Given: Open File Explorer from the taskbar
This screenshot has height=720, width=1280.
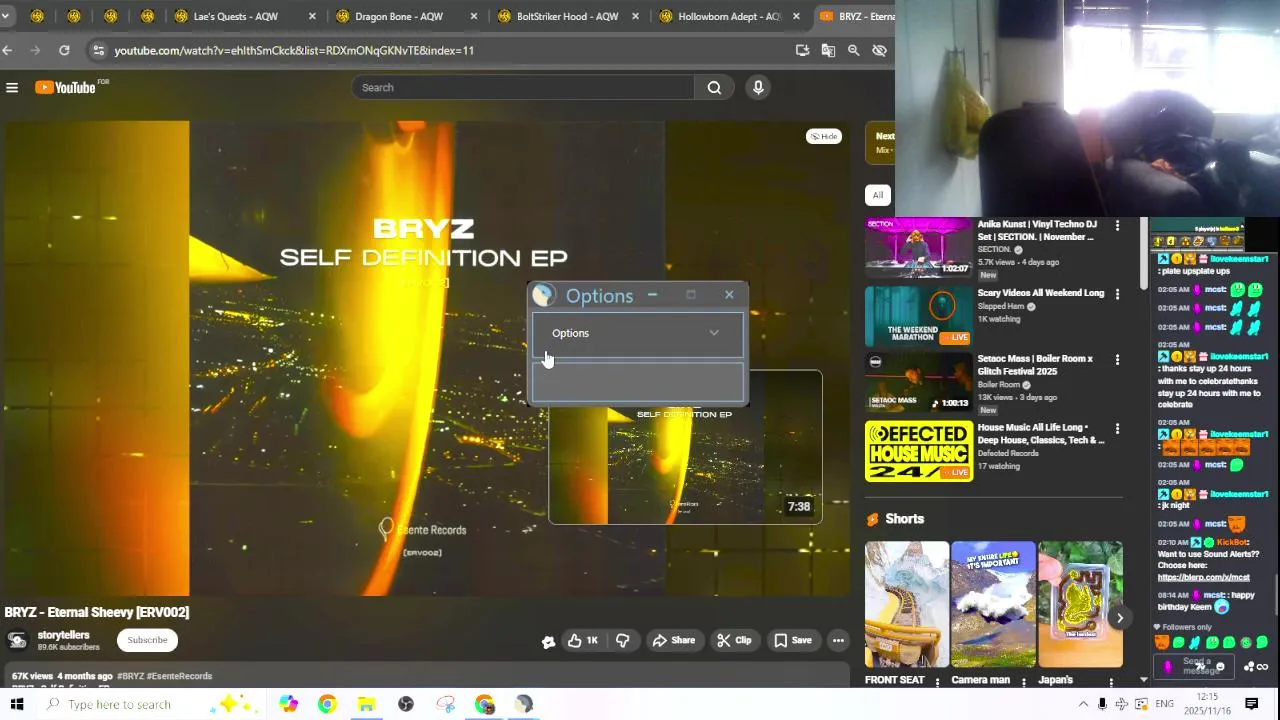Looking at the screenshot, I should [x=366, y=704].
